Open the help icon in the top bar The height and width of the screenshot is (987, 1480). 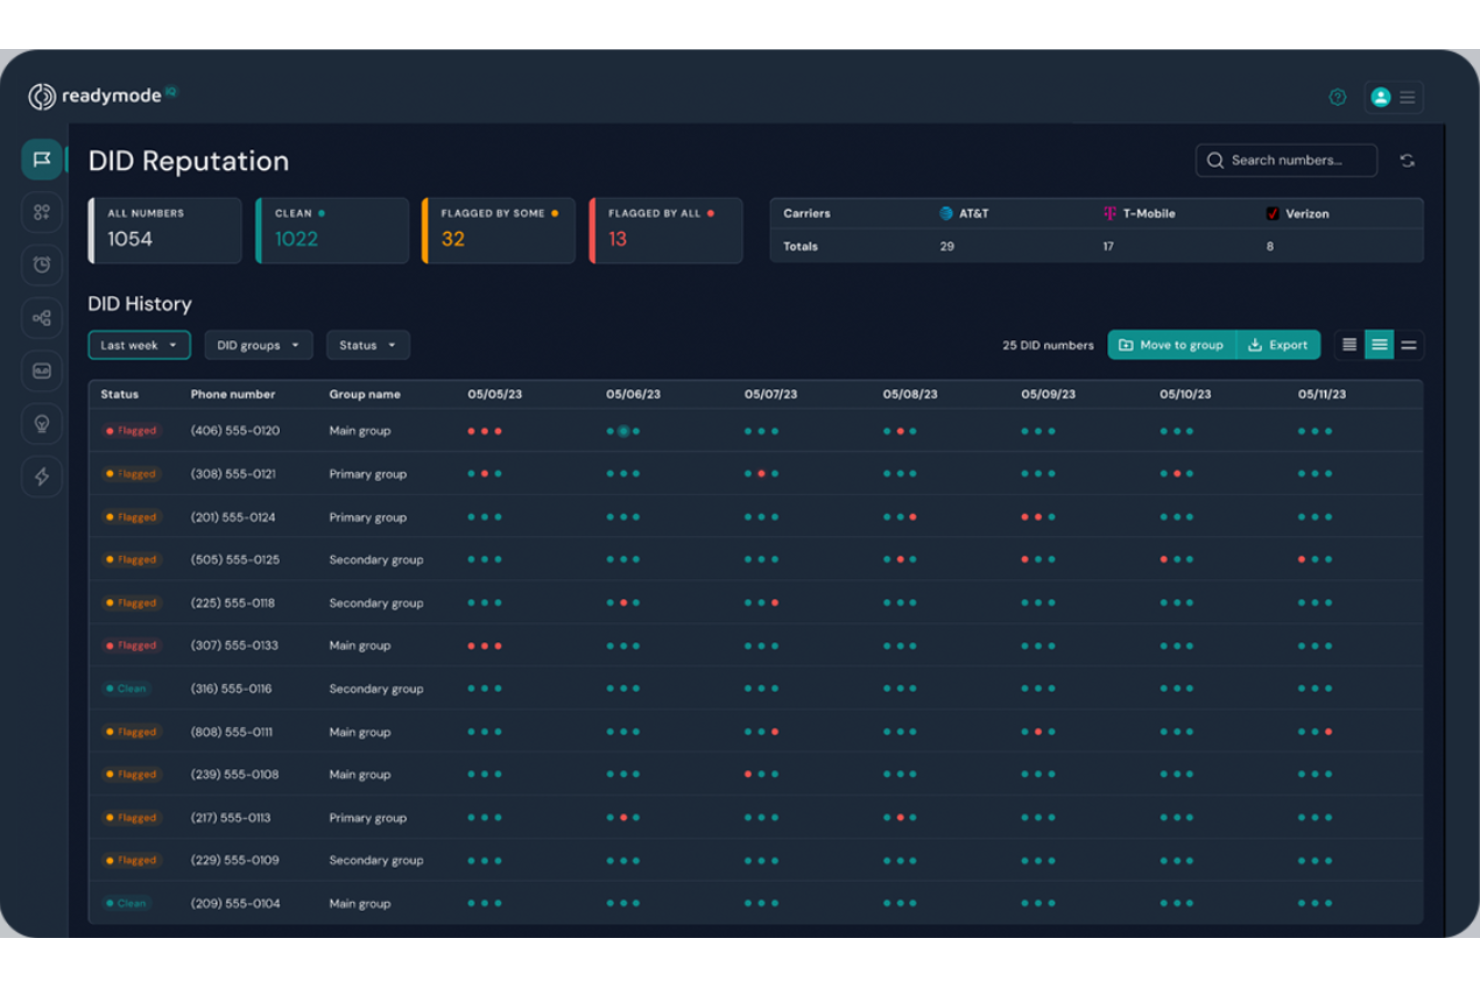[x=1337, y=97]
